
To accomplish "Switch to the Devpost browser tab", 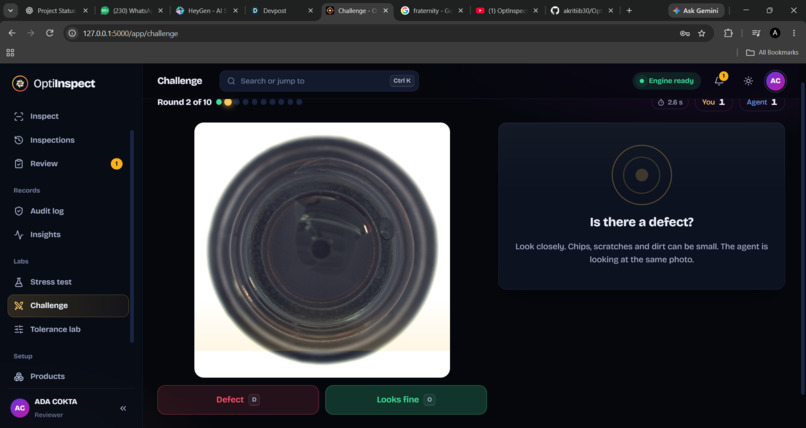I will (282, 10).
